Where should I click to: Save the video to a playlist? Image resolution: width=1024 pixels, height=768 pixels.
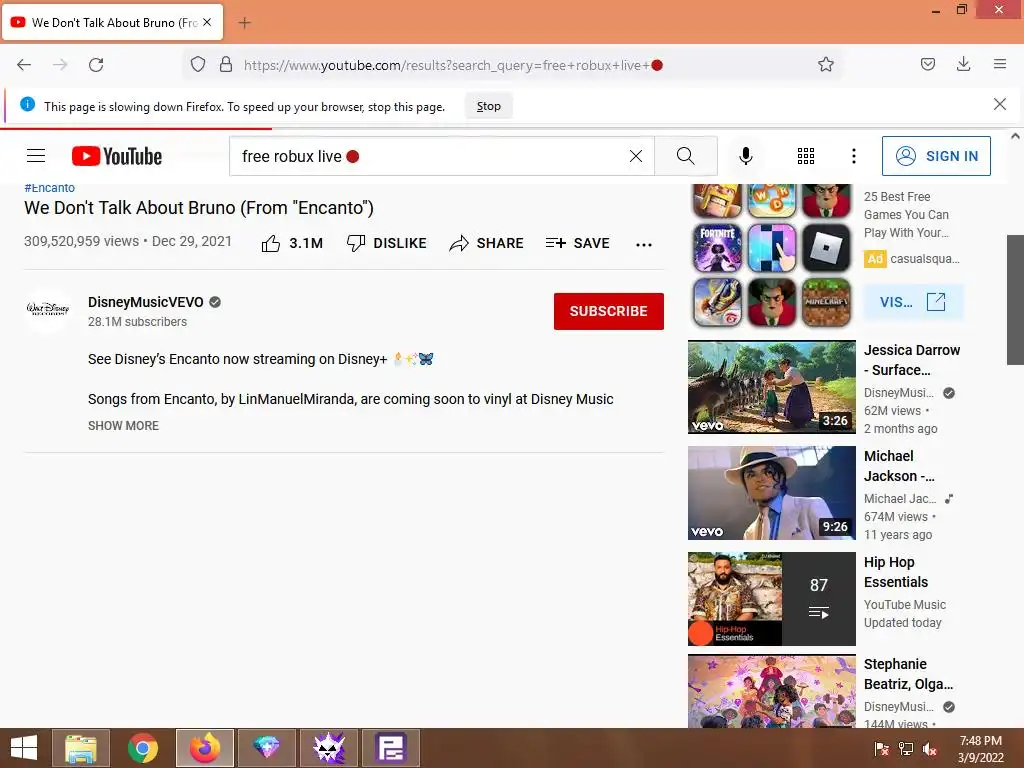(577, 244)
